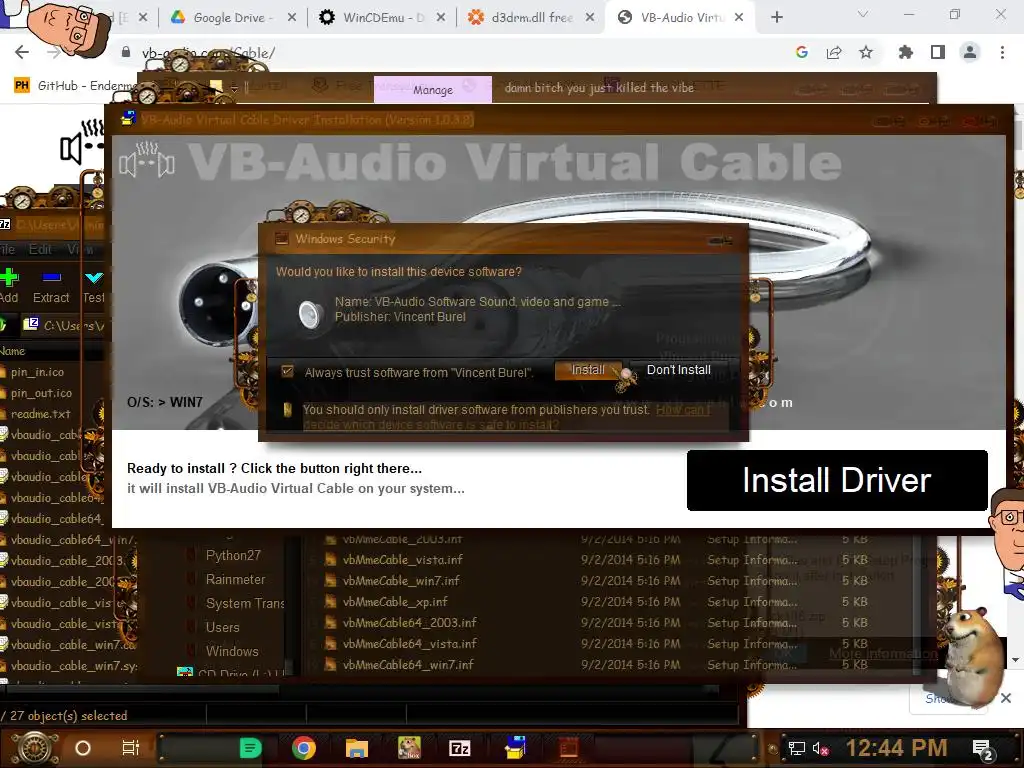Click the 7-Zip Add button
The height and width of the screenshot is (768, 1024).
(x=8, y=286)
